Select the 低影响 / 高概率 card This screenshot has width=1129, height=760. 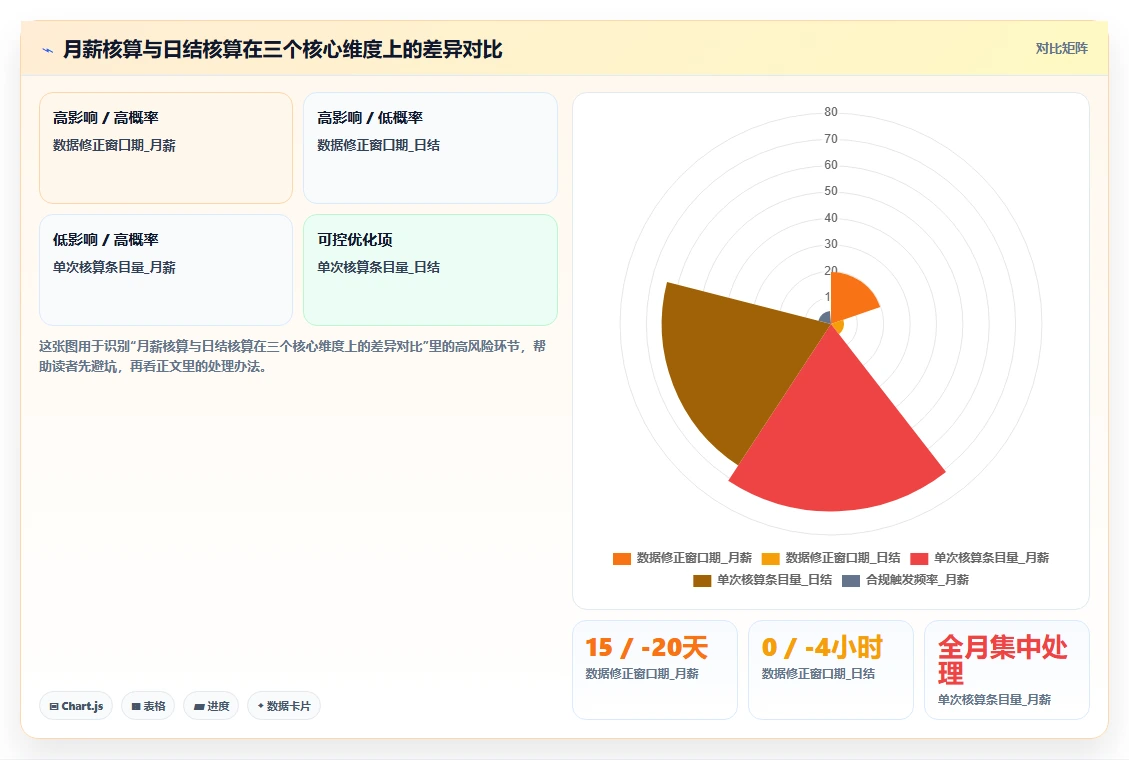click(x=166, y=270)
